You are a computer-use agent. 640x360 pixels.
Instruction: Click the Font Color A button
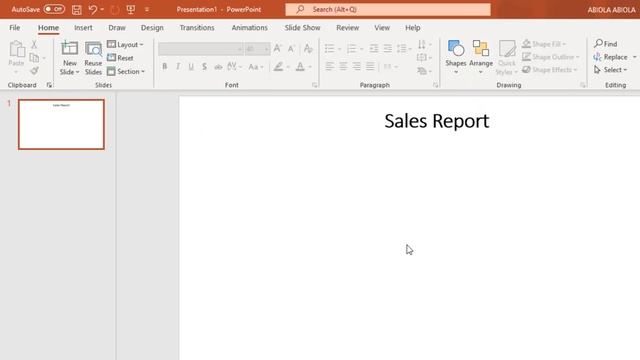point(300,67)
